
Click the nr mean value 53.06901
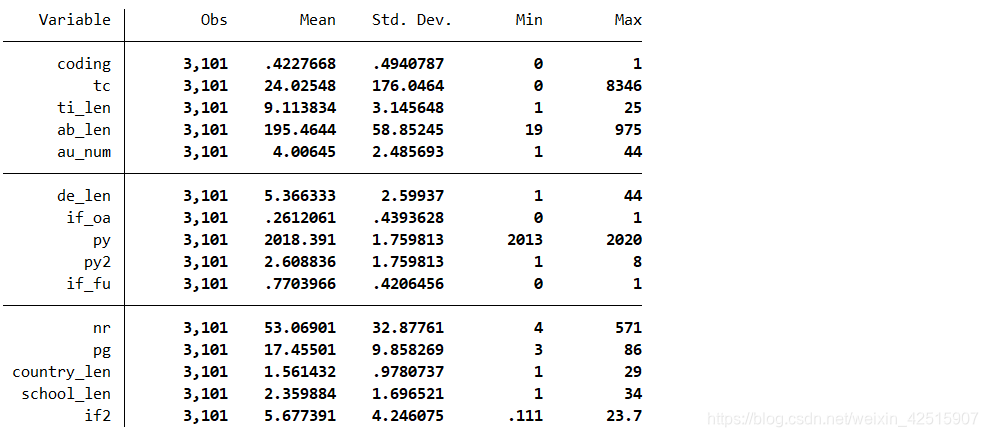[300, 328]
